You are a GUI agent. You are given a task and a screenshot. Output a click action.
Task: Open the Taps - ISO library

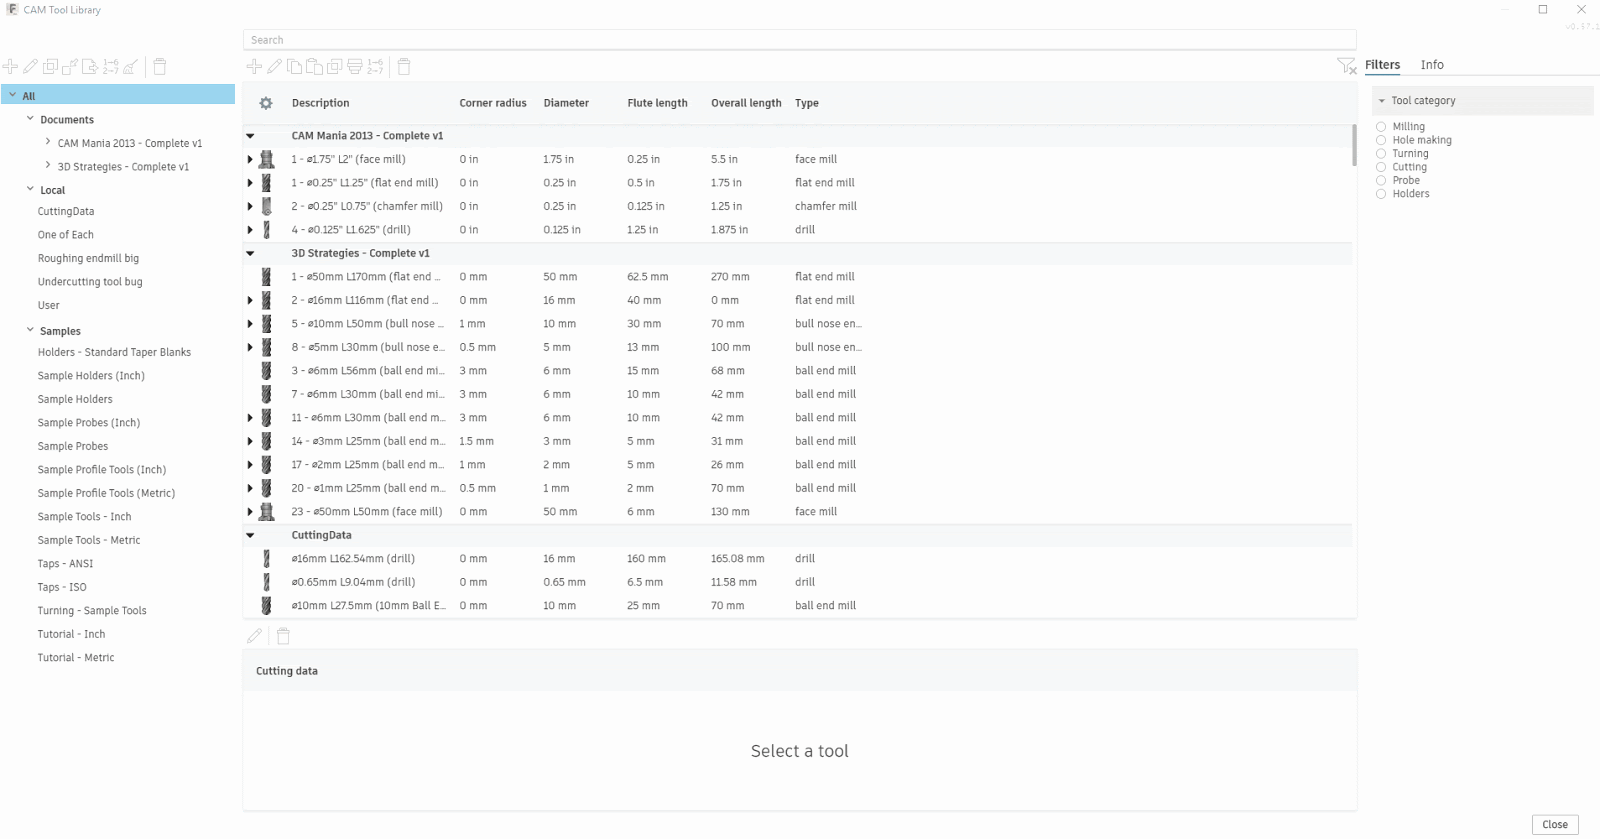62,587
